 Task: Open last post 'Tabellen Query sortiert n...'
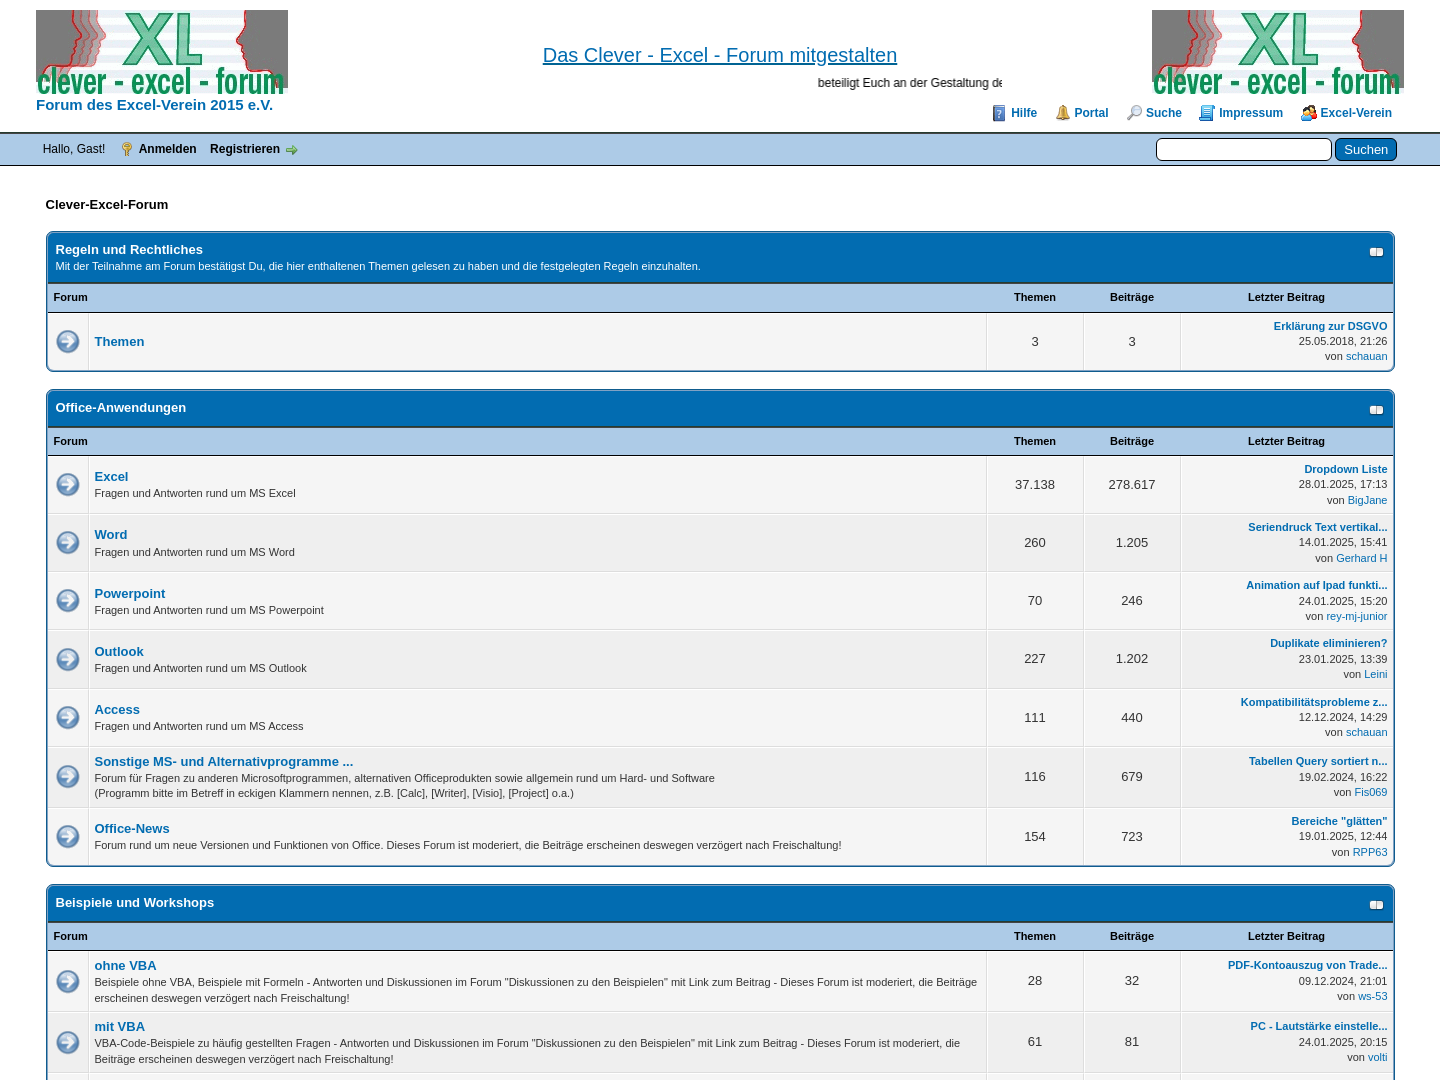point(1318,761)
